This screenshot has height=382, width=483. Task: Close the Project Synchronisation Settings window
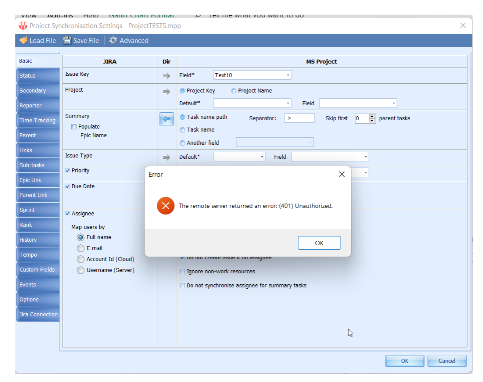pos(463,25)
